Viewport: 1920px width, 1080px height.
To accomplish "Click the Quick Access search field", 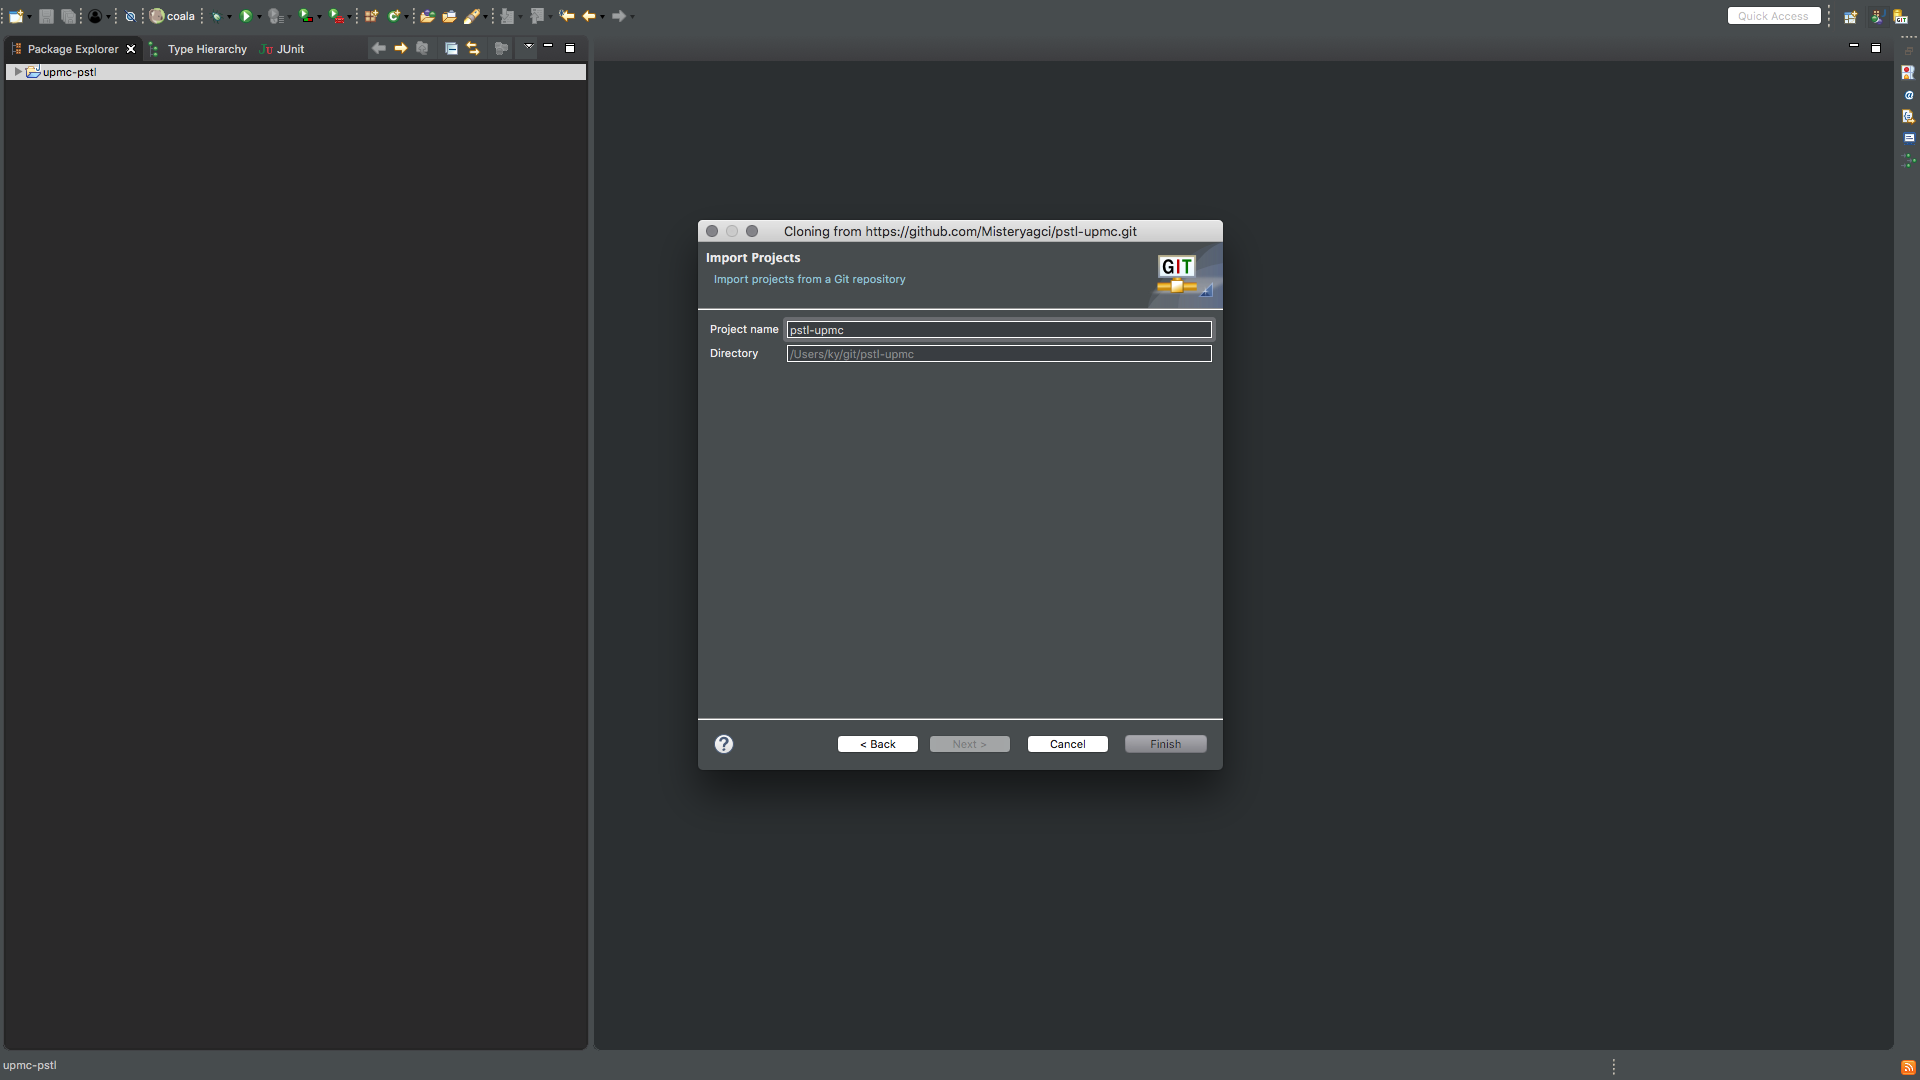I will click(1773, 16).
